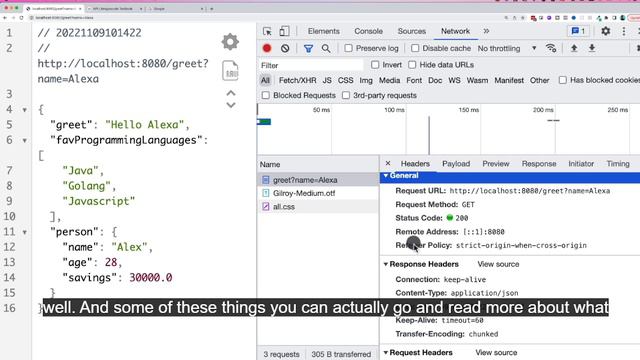Select the Gilroy-Medium.otf request row

(318, 193)
